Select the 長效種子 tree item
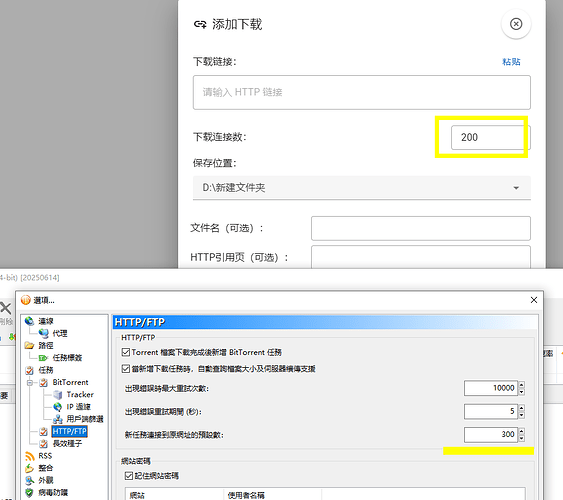563x500 pixels. click(68, 444)
